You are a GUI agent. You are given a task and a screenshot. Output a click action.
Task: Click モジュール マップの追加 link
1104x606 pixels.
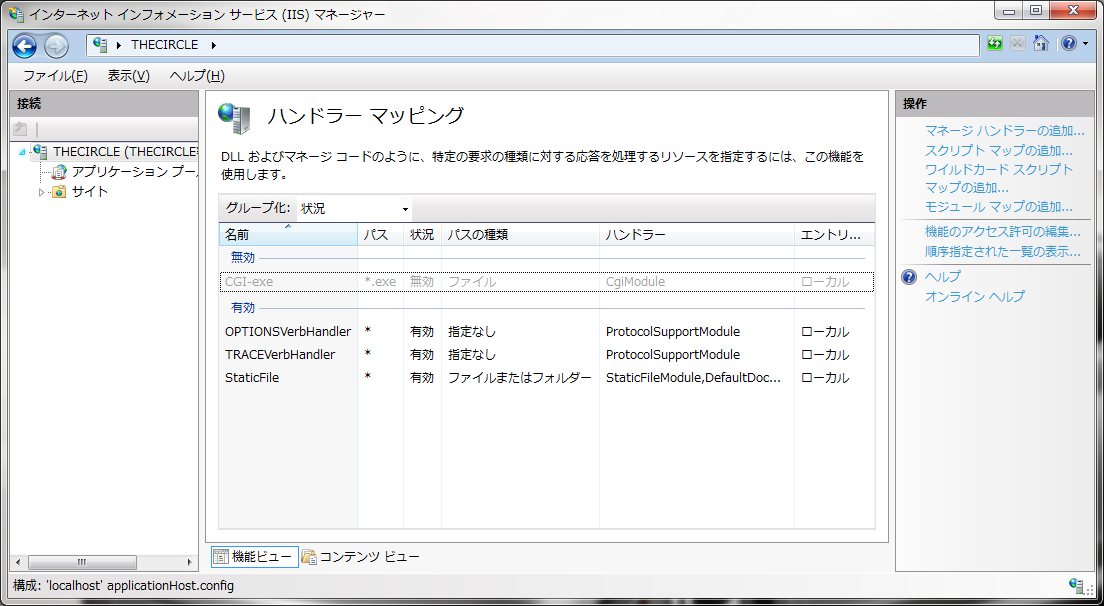[998, 207]
